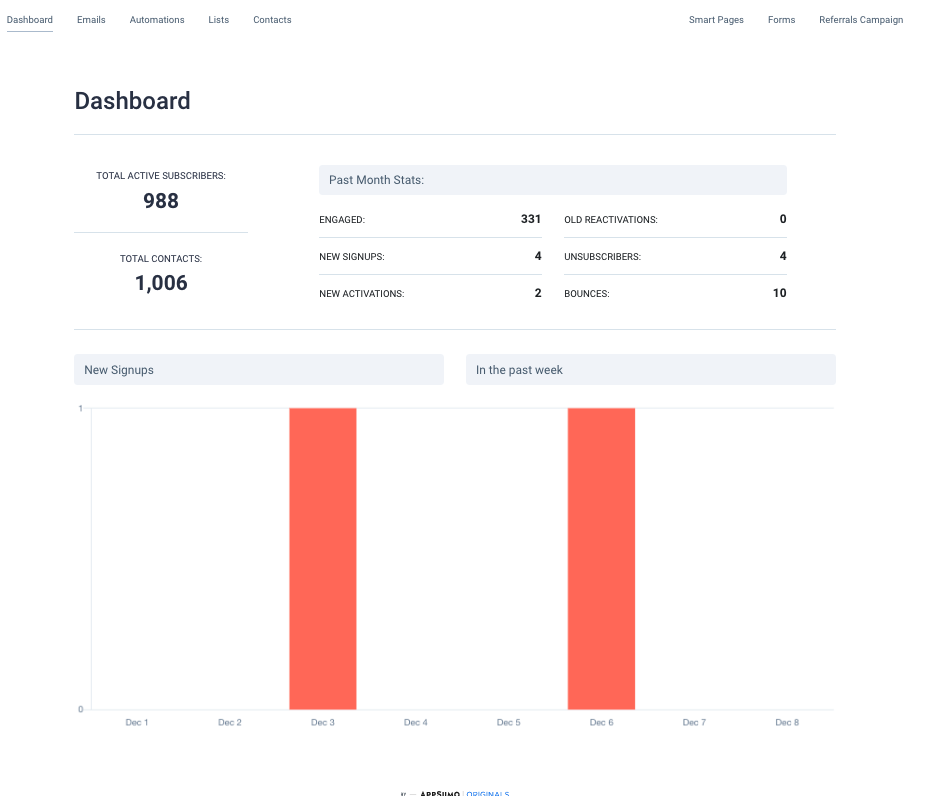
Task: Navigate to the Automations page
Action: point(157,19)
